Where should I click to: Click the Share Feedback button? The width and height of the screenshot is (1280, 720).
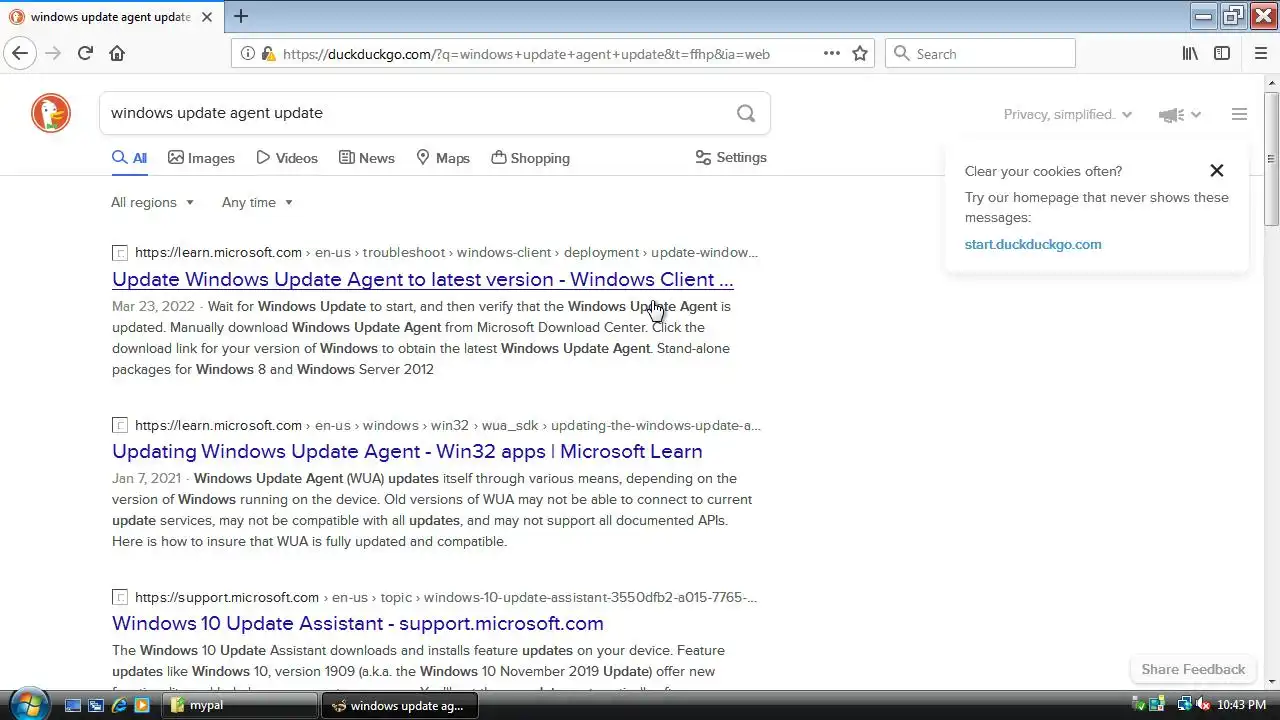(x=1193, y=670)
